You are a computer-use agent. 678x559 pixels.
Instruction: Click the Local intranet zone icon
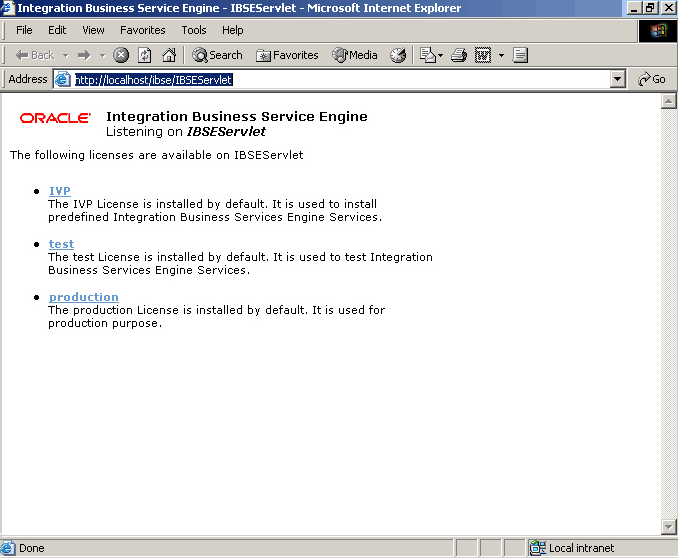coord(538,548)
